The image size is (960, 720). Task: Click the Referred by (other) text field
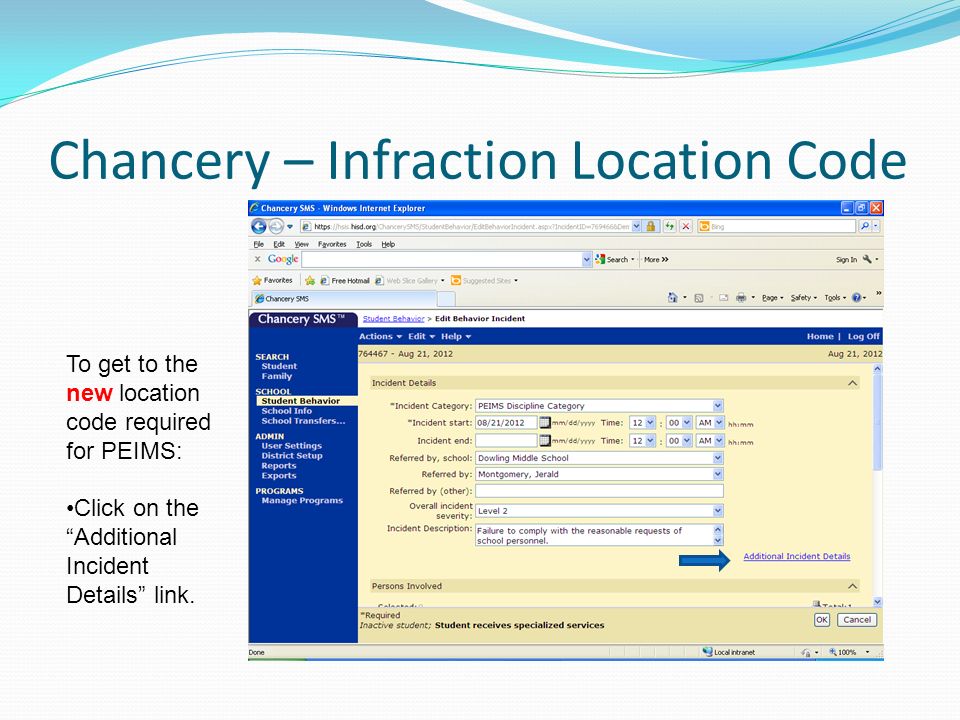[599, 490]
